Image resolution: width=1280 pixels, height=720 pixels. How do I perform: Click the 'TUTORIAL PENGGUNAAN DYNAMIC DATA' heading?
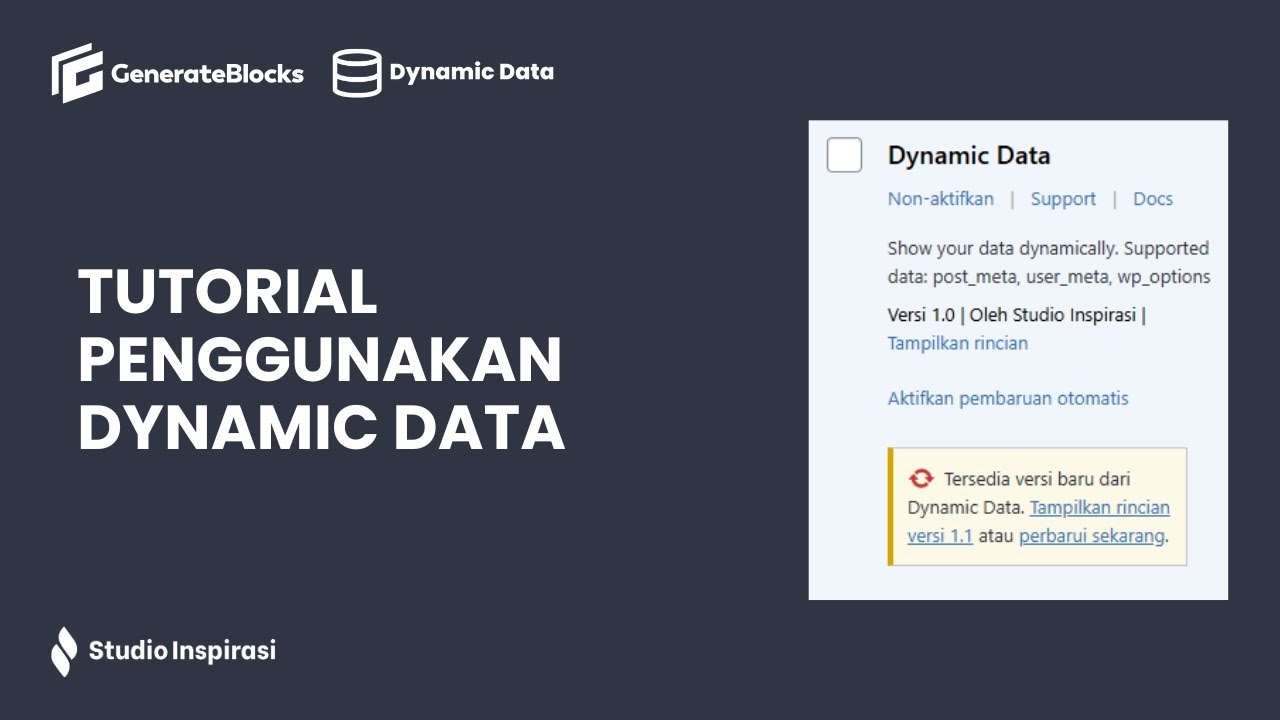coord(322,361)
